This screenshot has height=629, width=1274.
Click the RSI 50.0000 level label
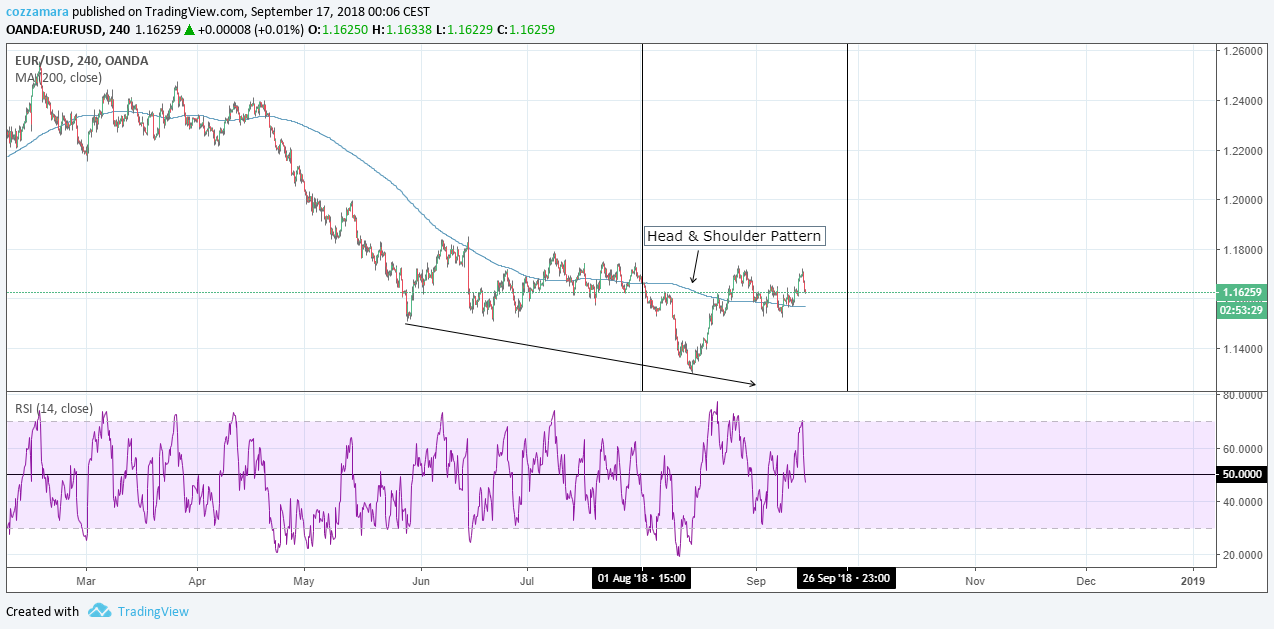point(1242,475)
